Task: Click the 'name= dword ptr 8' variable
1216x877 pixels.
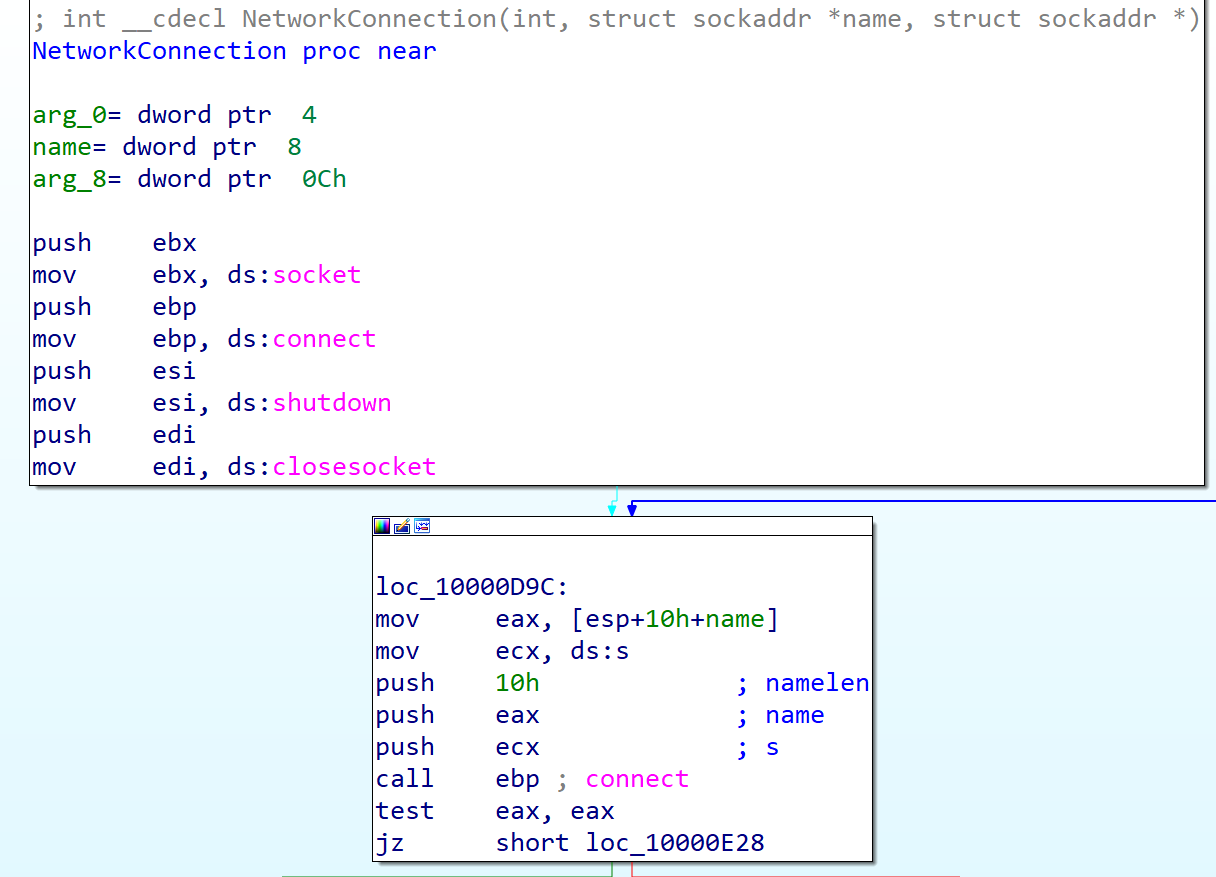Action: tap(167, 147)
